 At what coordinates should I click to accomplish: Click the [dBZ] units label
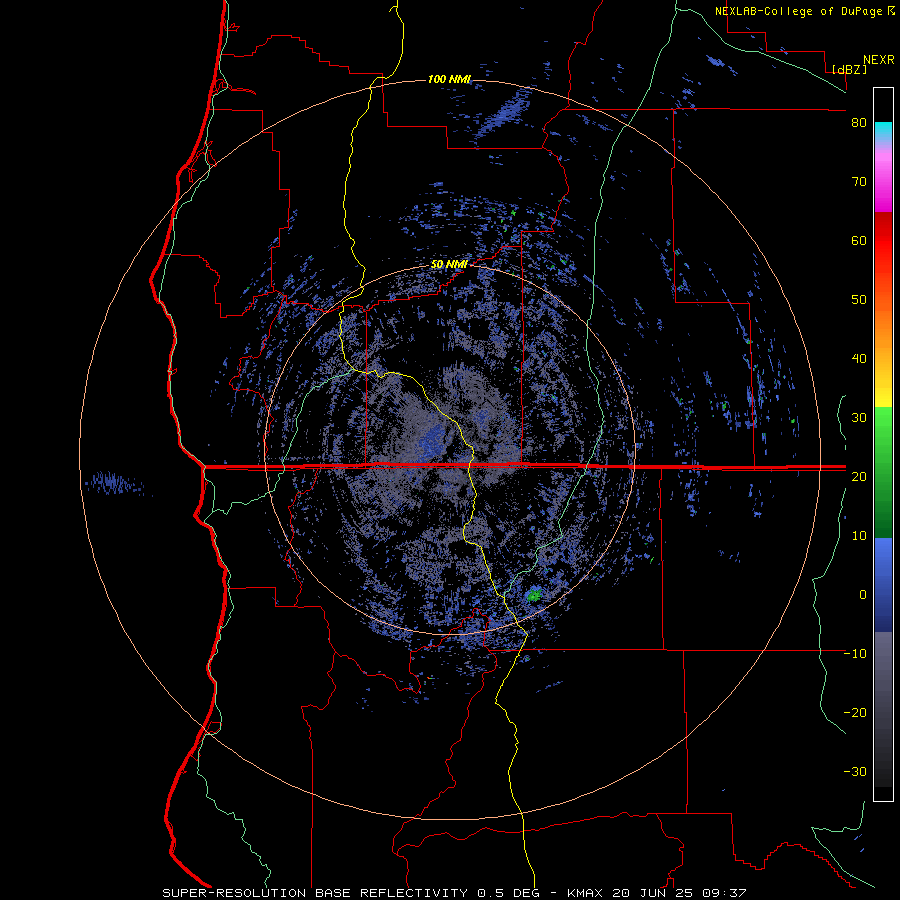[x=849, y=69]
